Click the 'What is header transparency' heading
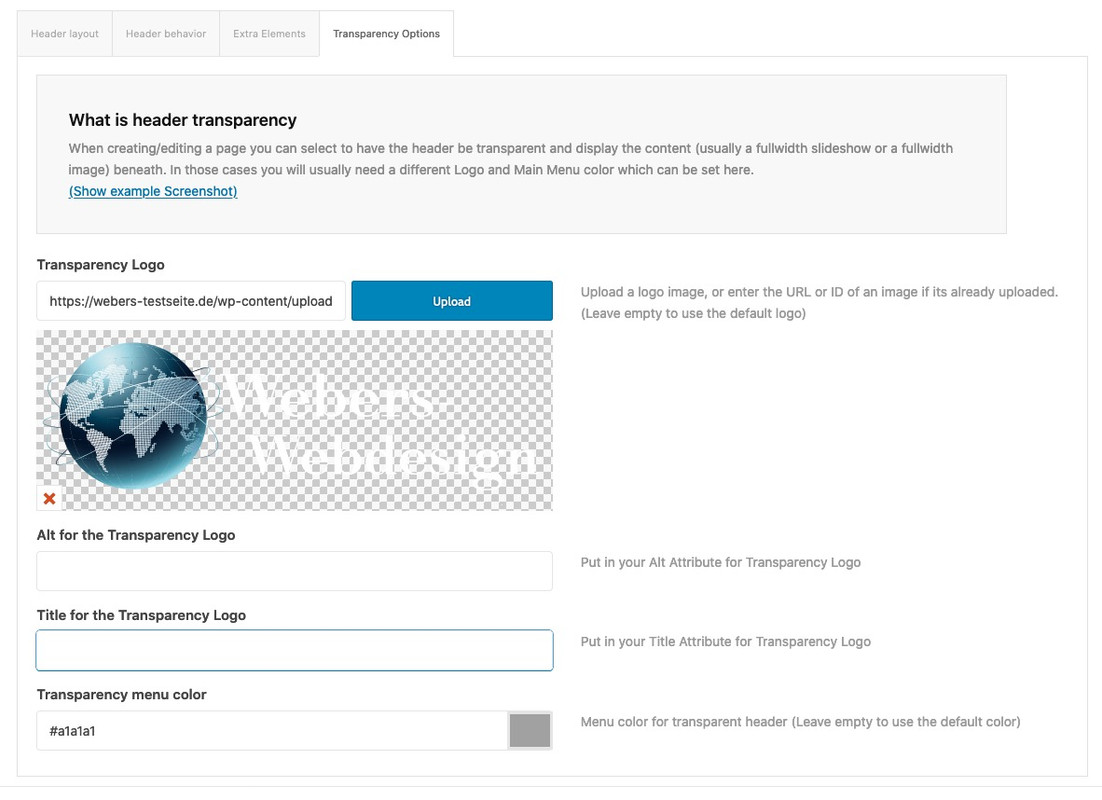This screenshot has height=800, width=1102. point(183,120)
